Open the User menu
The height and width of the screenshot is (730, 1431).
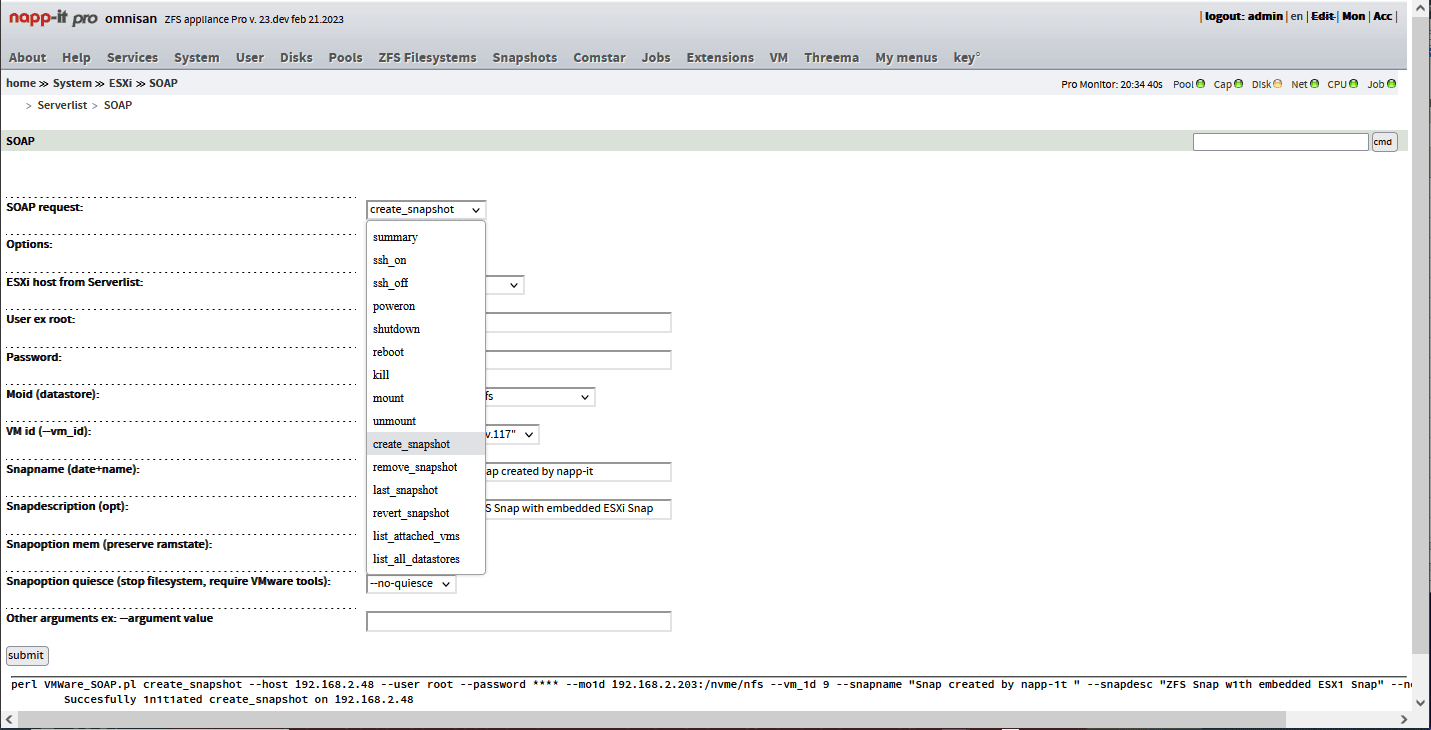click(250, 57)
